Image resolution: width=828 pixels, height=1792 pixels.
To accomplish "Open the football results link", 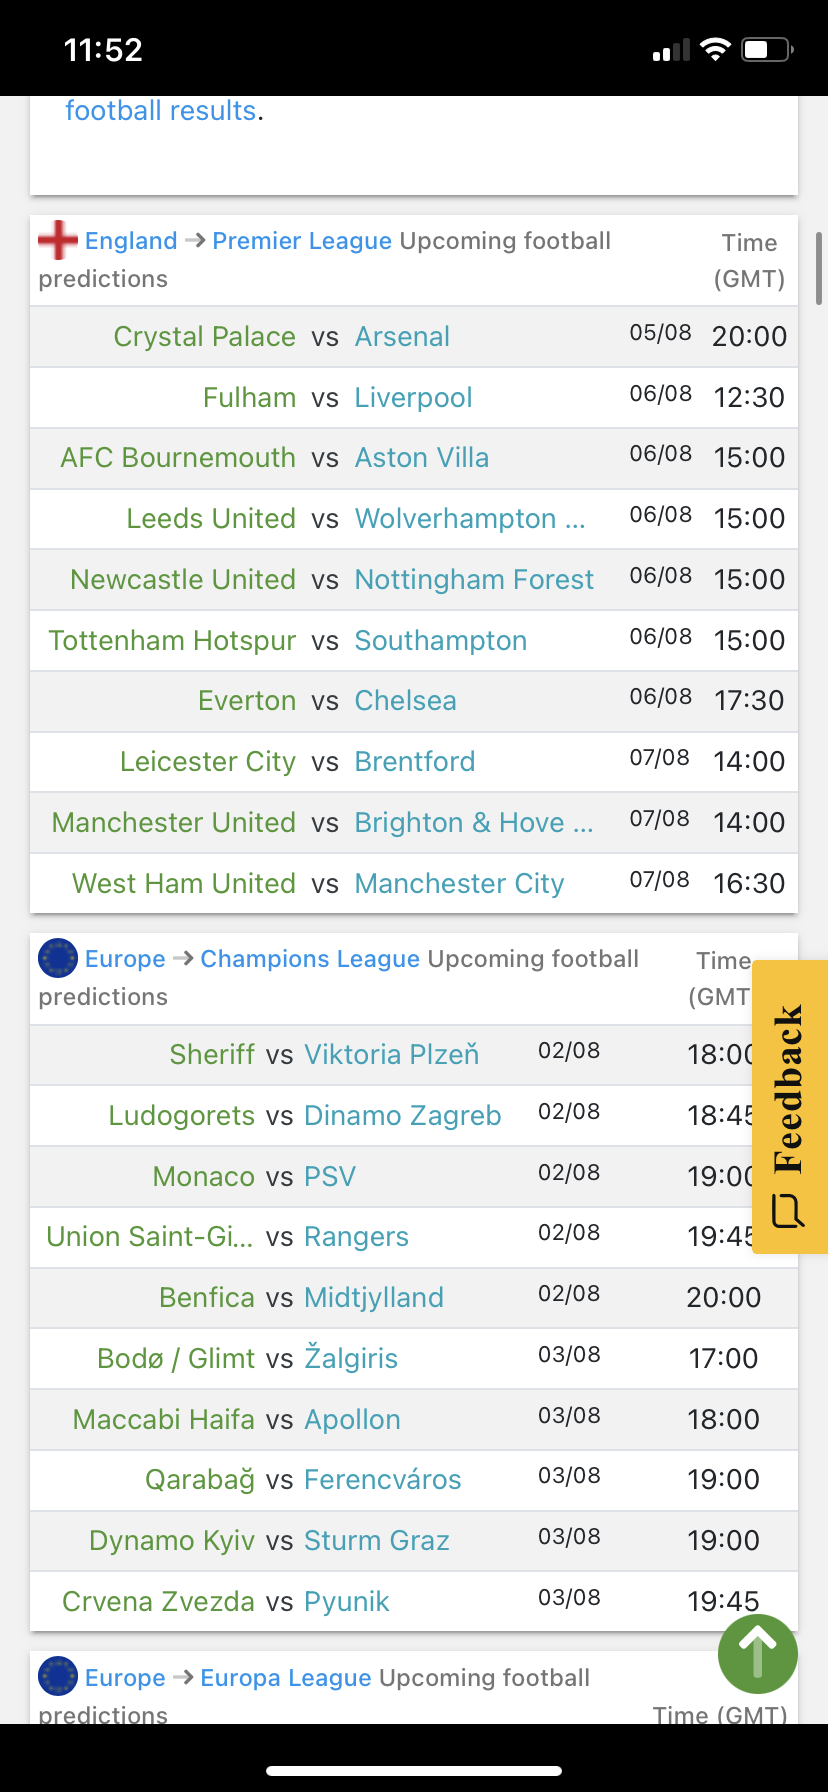I will click(161, 110).
